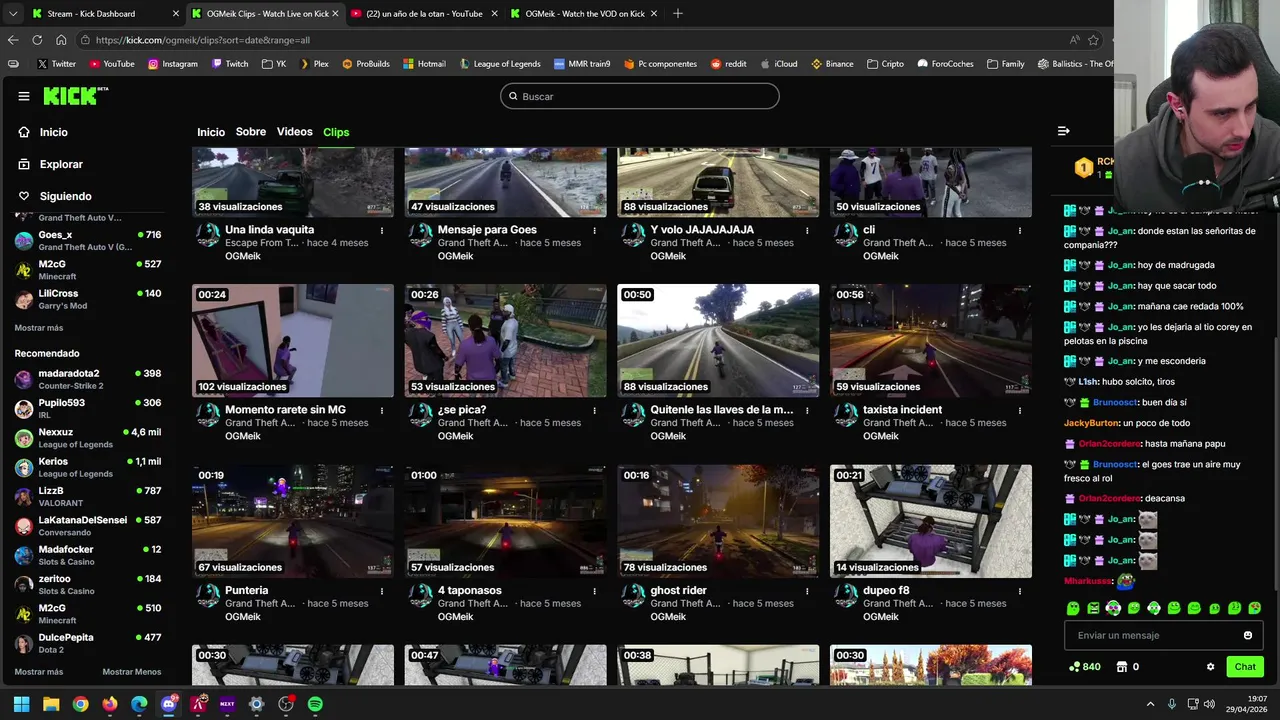Open Windows Start menu
Screen dimensions: 1280x720
point(21,704)
